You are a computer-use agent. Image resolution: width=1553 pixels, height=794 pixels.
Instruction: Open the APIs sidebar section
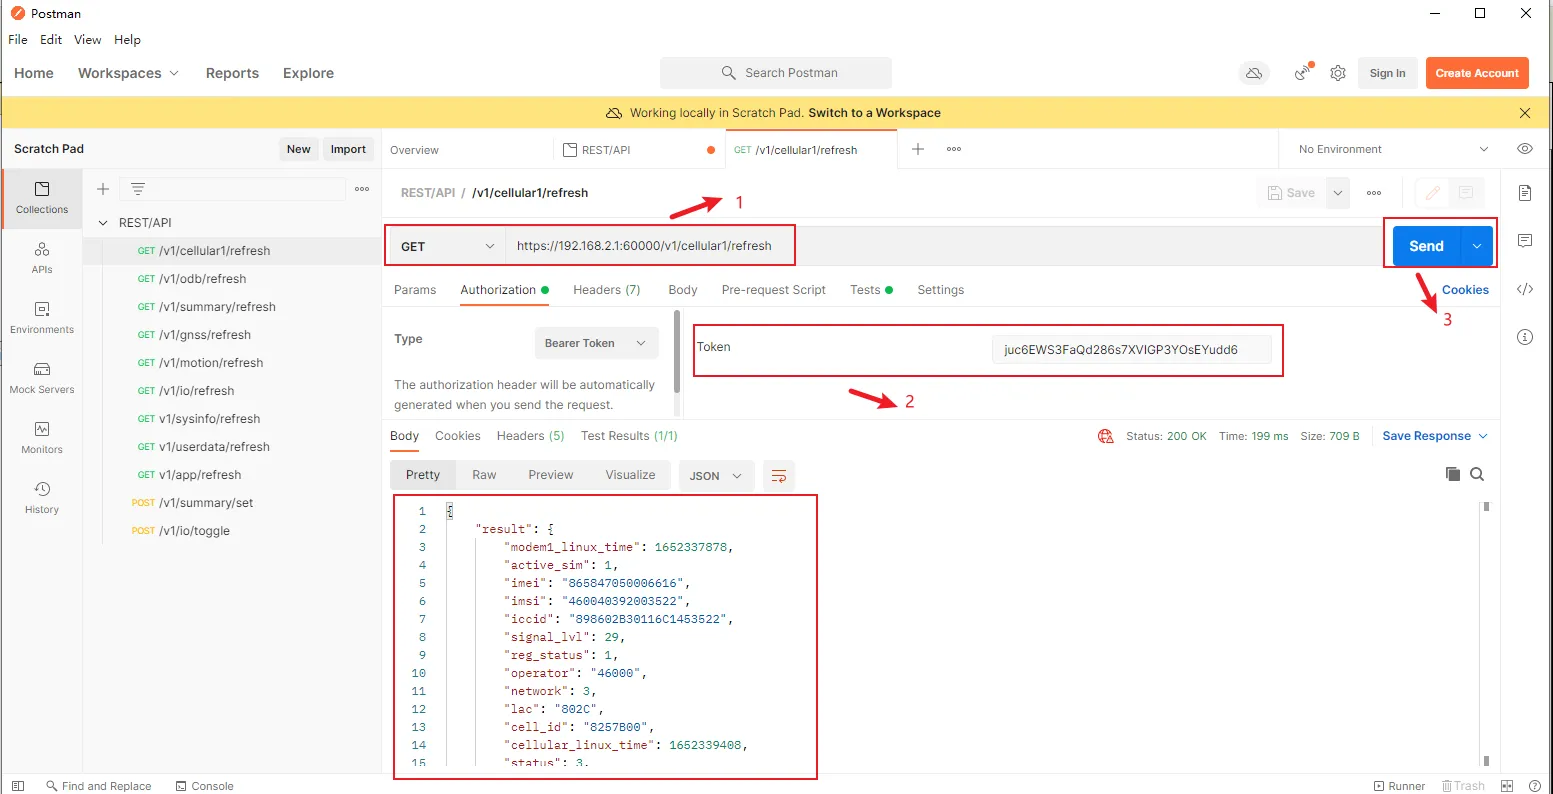click(x=42, y=257)
